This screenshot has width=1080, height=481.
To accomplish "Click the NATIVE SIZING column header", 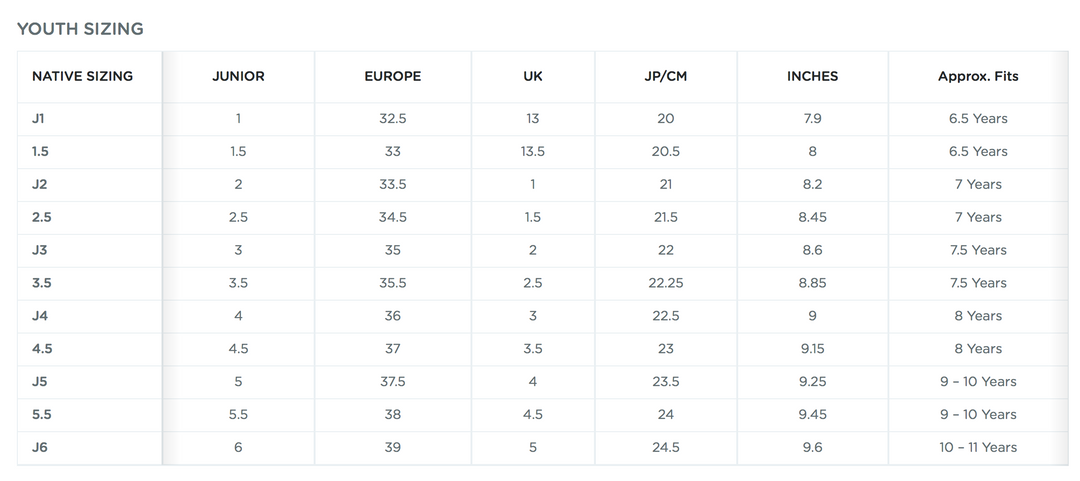I will (x=82, y=76).
